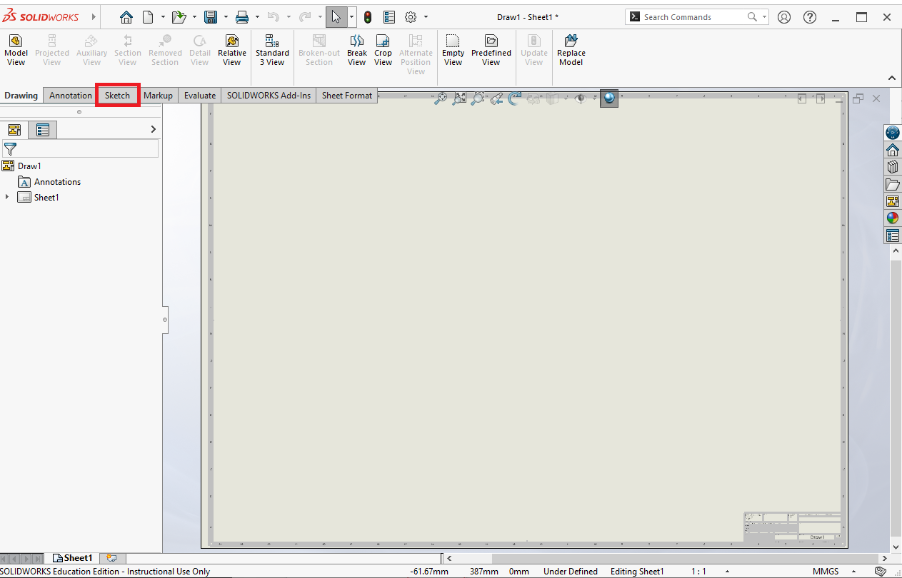The width and height of the screenshot is (902, 578).
Task: Expand the Sheet1 tree node
Action: tap(9, 197)
